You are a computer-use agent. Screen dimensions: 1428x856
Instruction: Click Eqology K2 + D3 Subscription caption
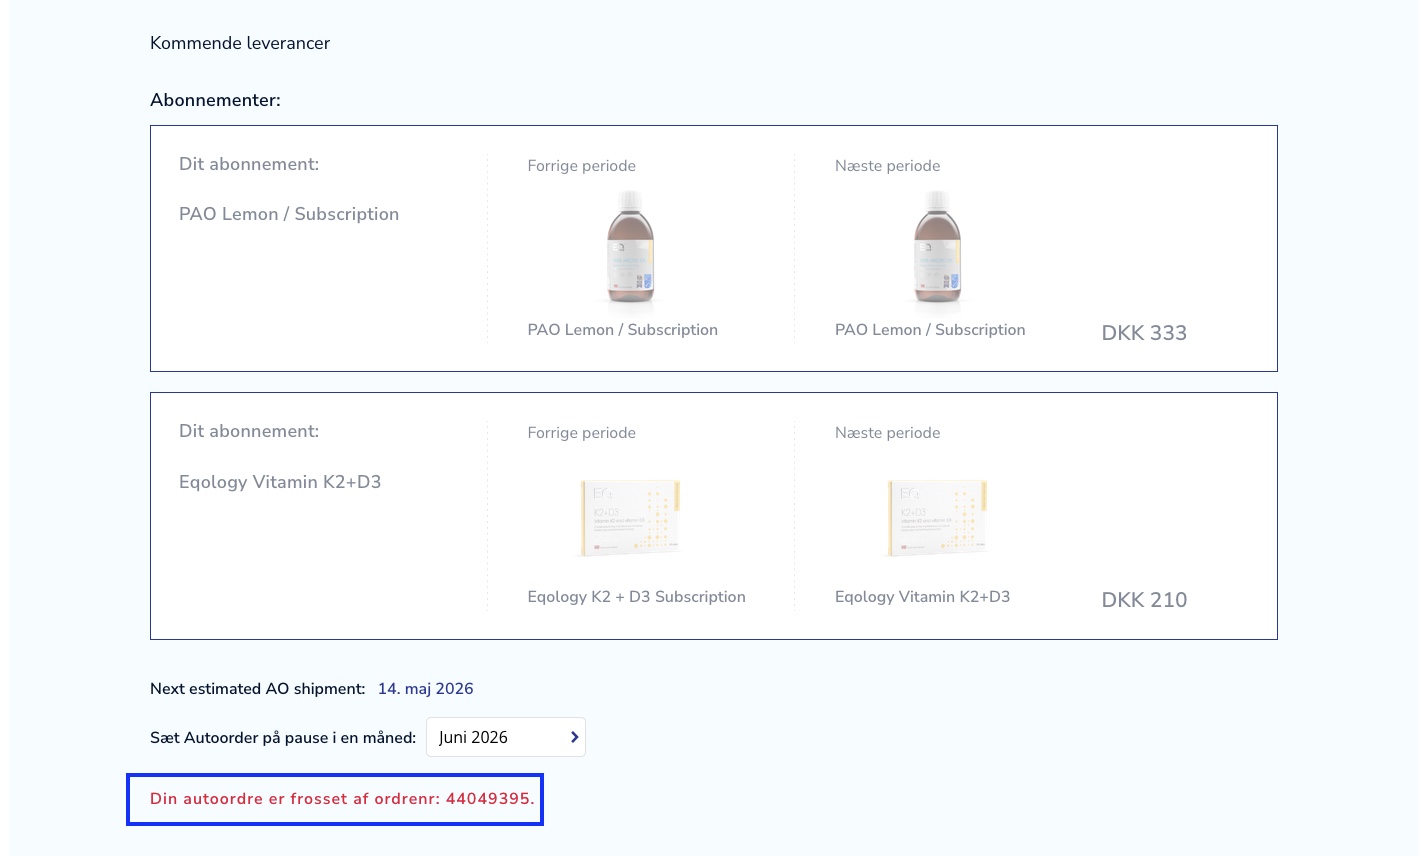click(x=636, y=597)
